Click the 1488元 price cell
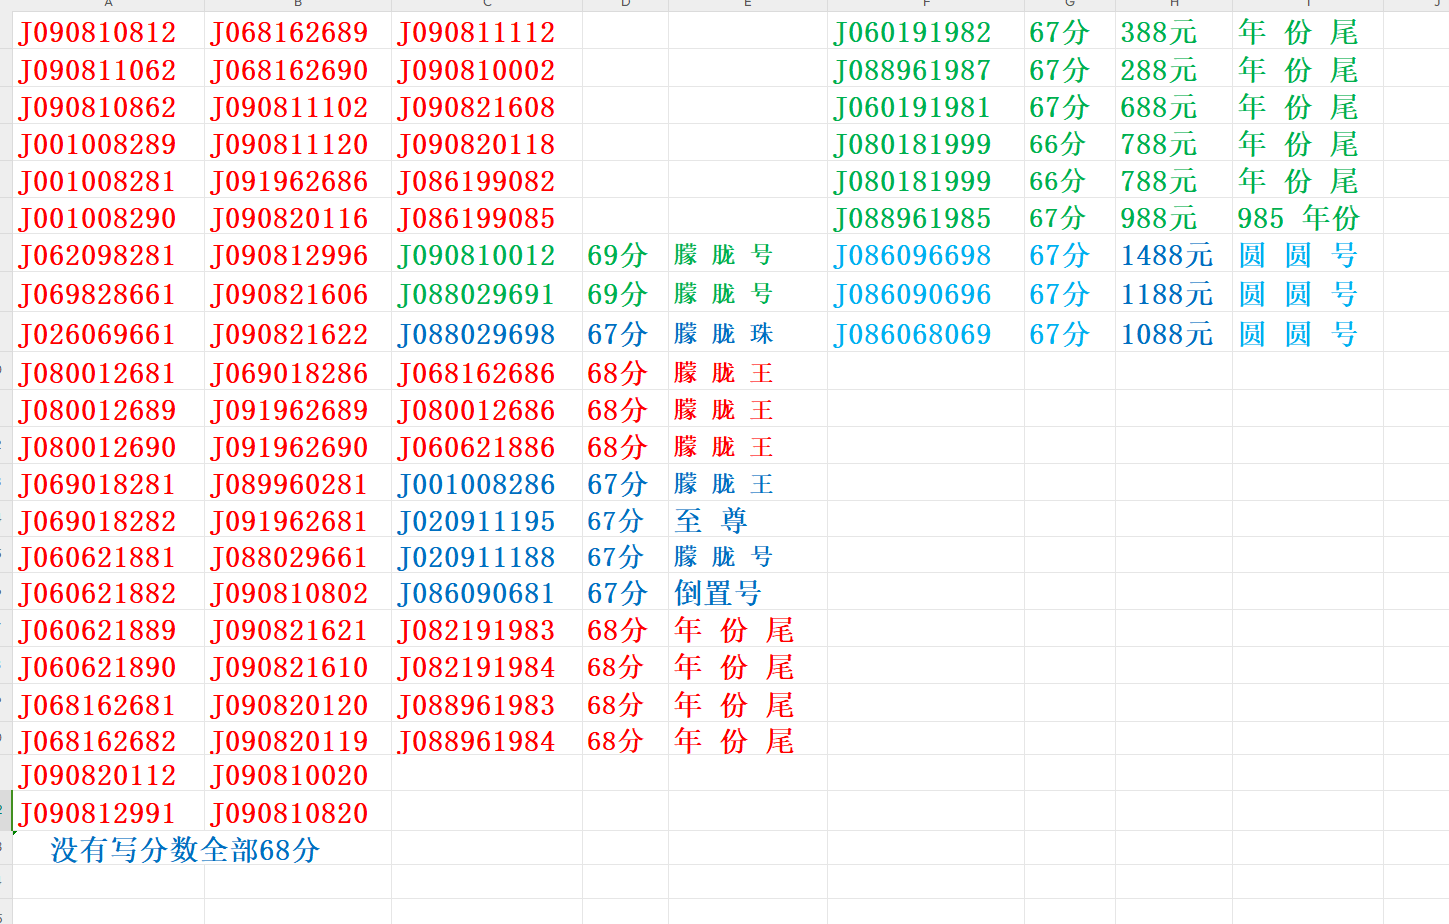Image resolution: width=1449 pixels, height=924 pixels. 1166,256
